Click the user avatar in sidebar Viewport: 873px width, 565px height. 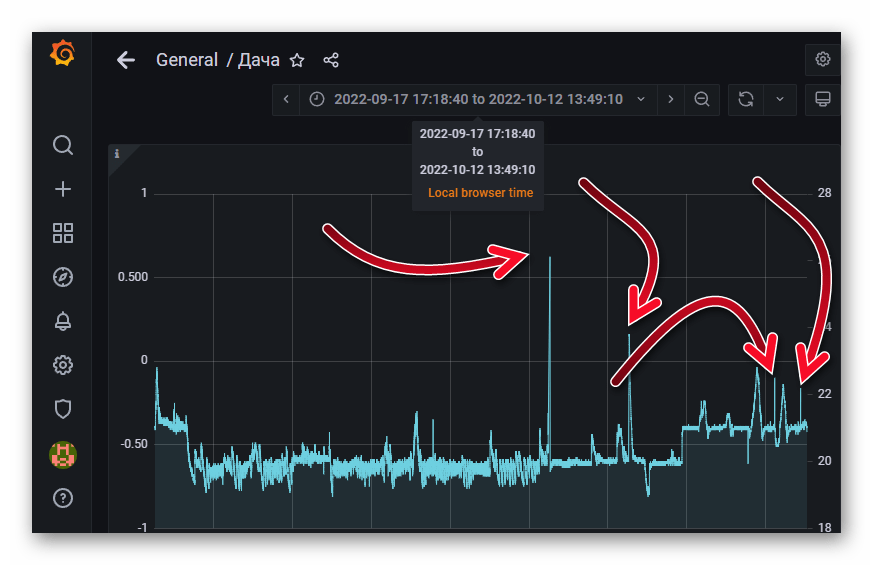click(x=63, y=455)
